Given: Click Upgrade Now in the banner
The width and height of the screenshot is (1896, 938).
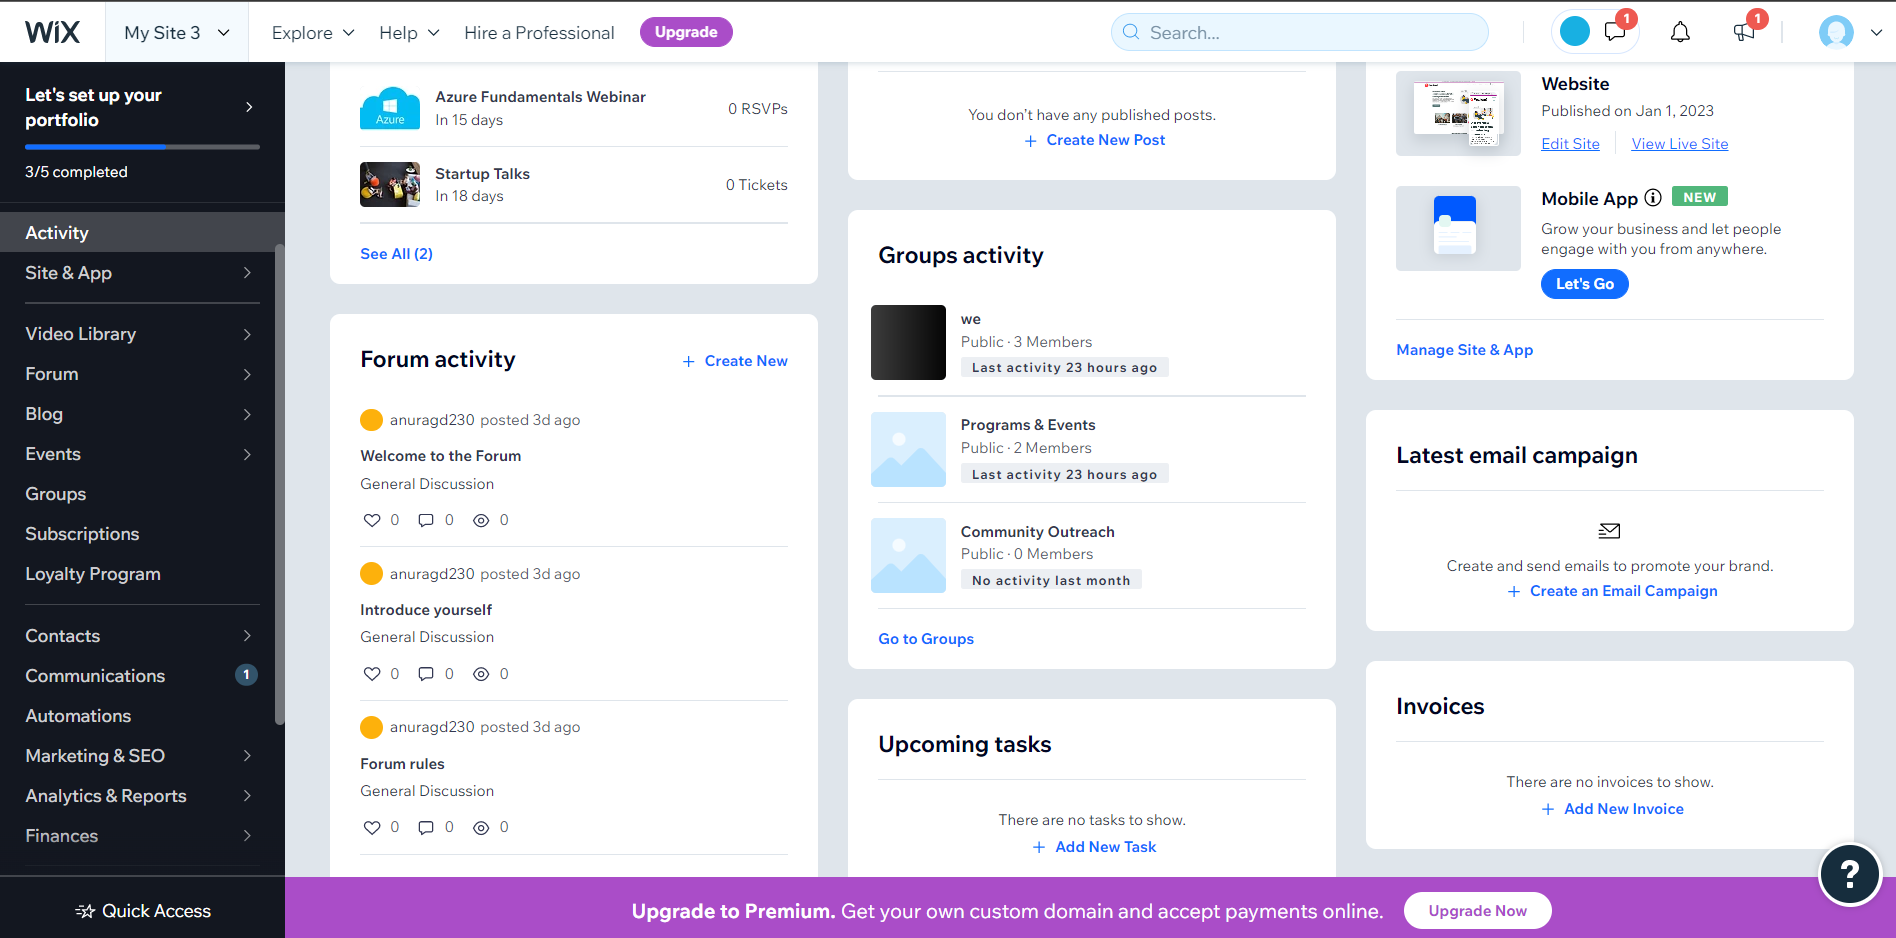Looking at the screenshot, I should point(1477,910).
